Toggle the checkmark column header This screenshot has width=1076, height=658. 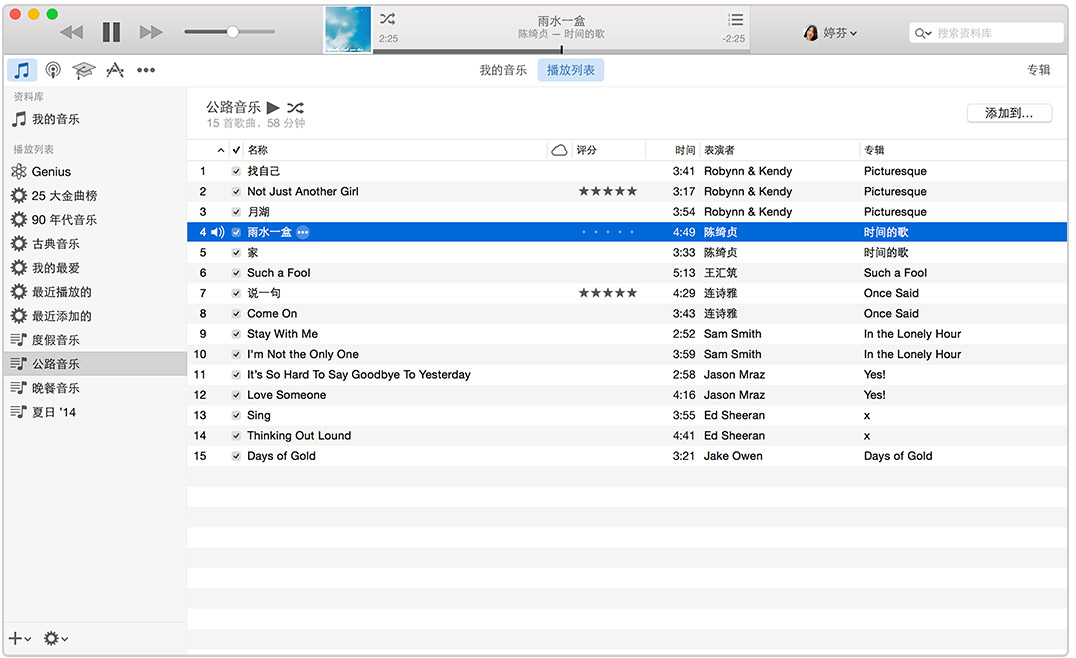236,150
